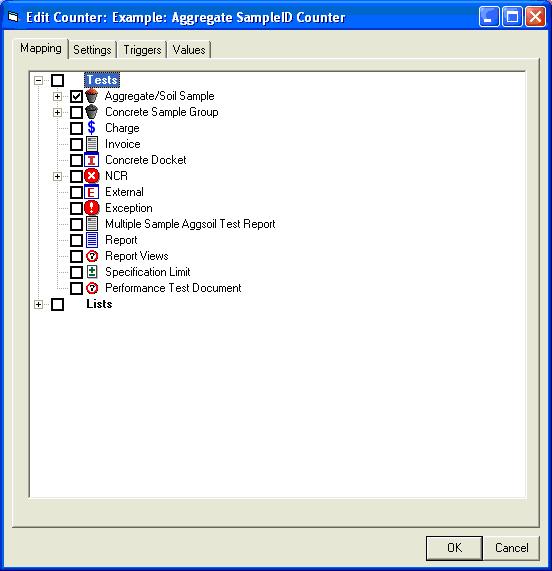Click the Specification Limit plus-minus icon
The image size is (552, 571).
pos(92,272)
